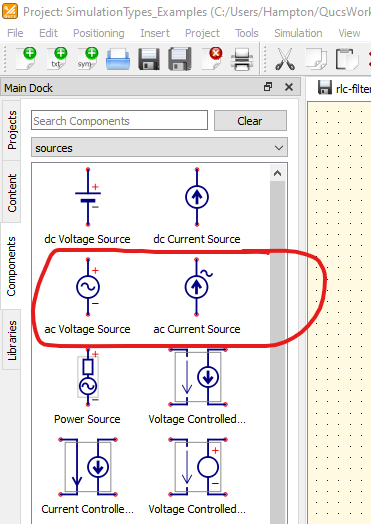Close the current document icon

212,58
